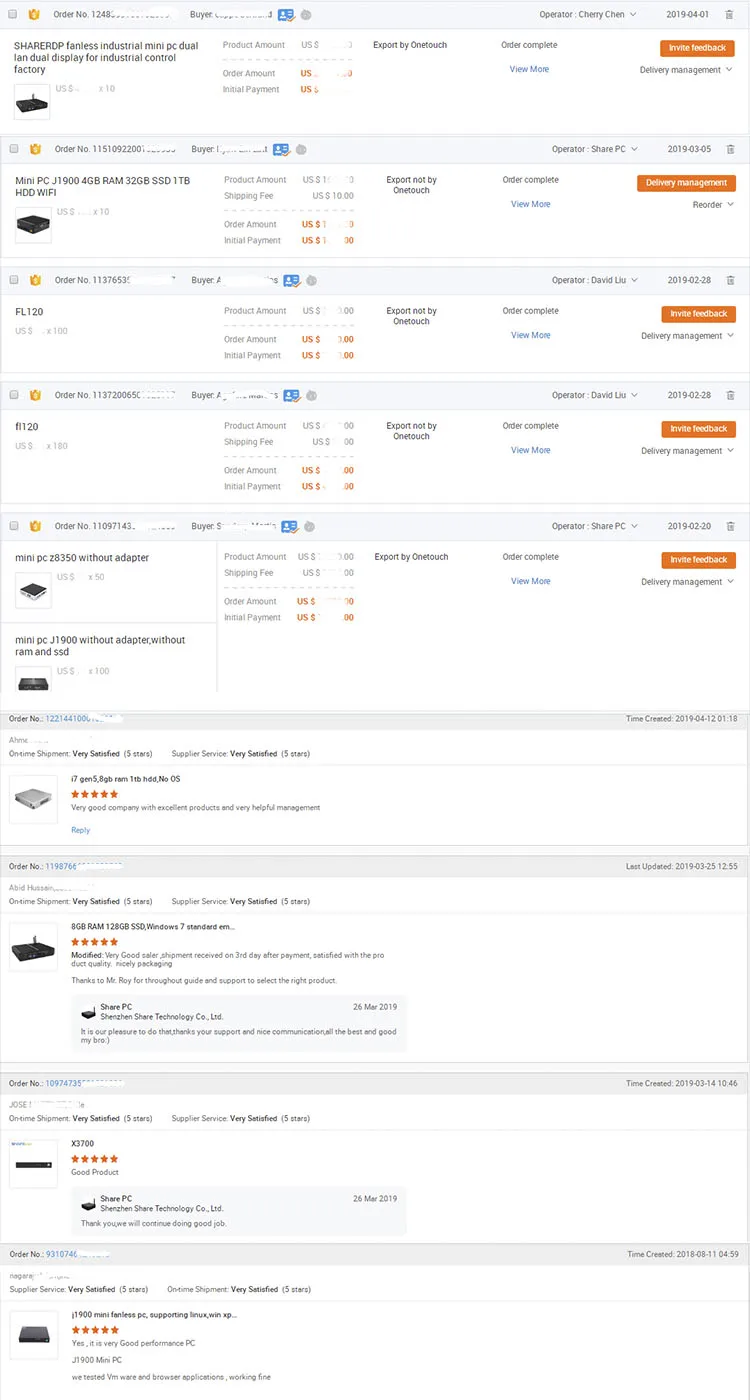This screenshot has width=750, height=1400.
Task: Click grey round icon beside buyer on 2019-03-05 order
Action: click(301, 149)
